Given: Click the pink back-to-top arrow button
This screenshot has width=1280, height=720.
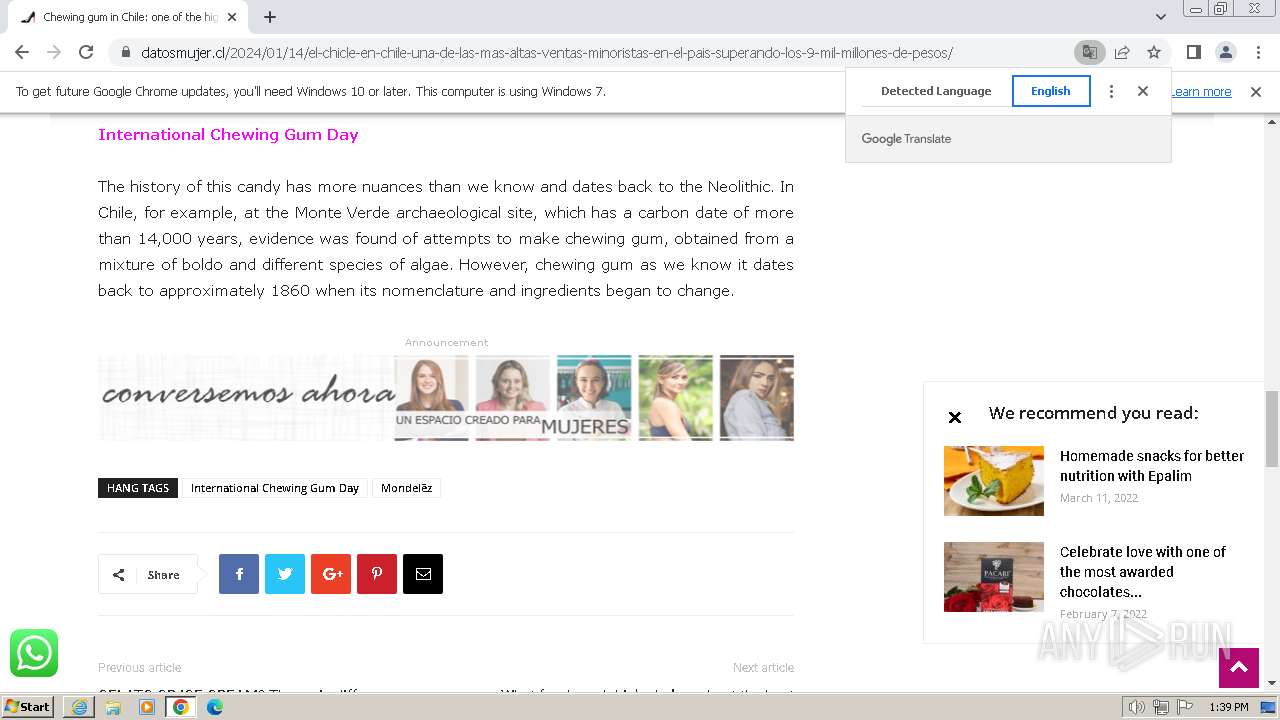Looking at the screenshot, I should point(1239,668).
